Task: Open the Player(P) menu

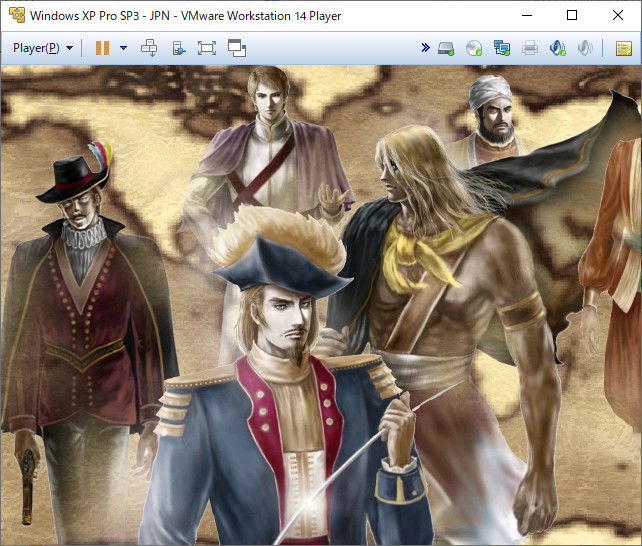Action: tap(36, 48)
